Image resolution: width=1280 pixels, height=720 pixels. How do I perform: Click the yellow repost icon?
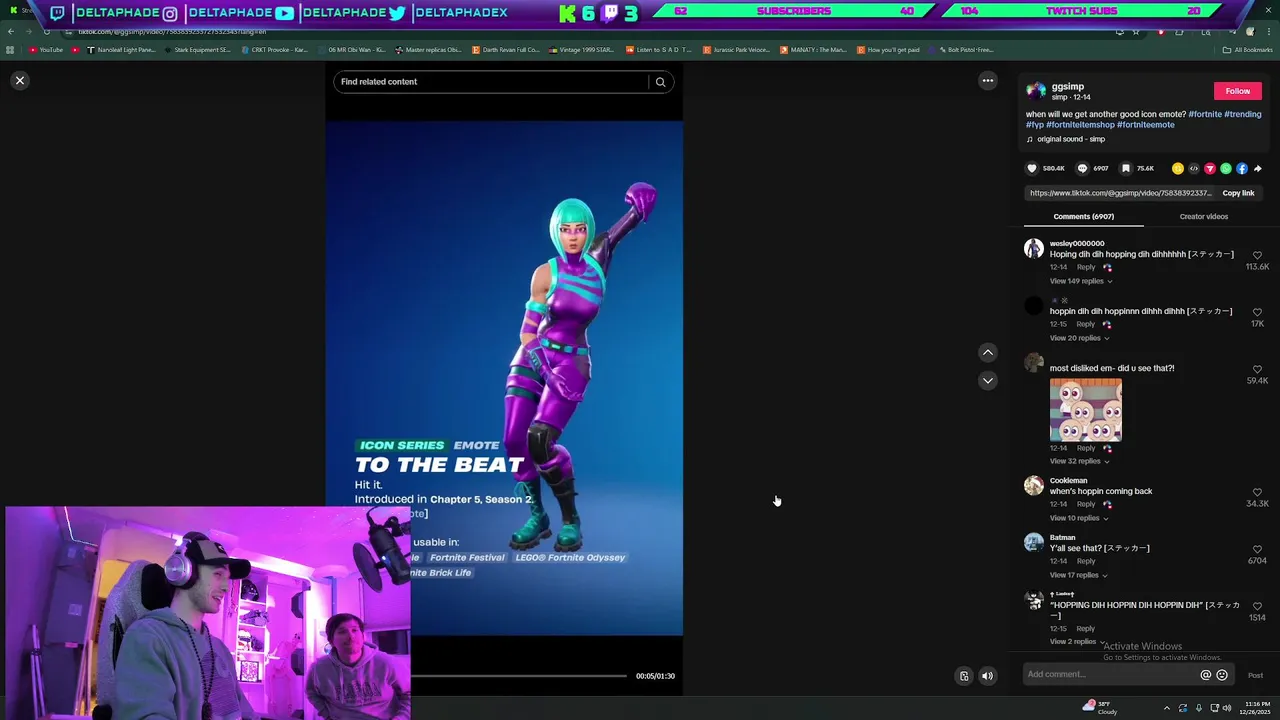coord(1177,168)
